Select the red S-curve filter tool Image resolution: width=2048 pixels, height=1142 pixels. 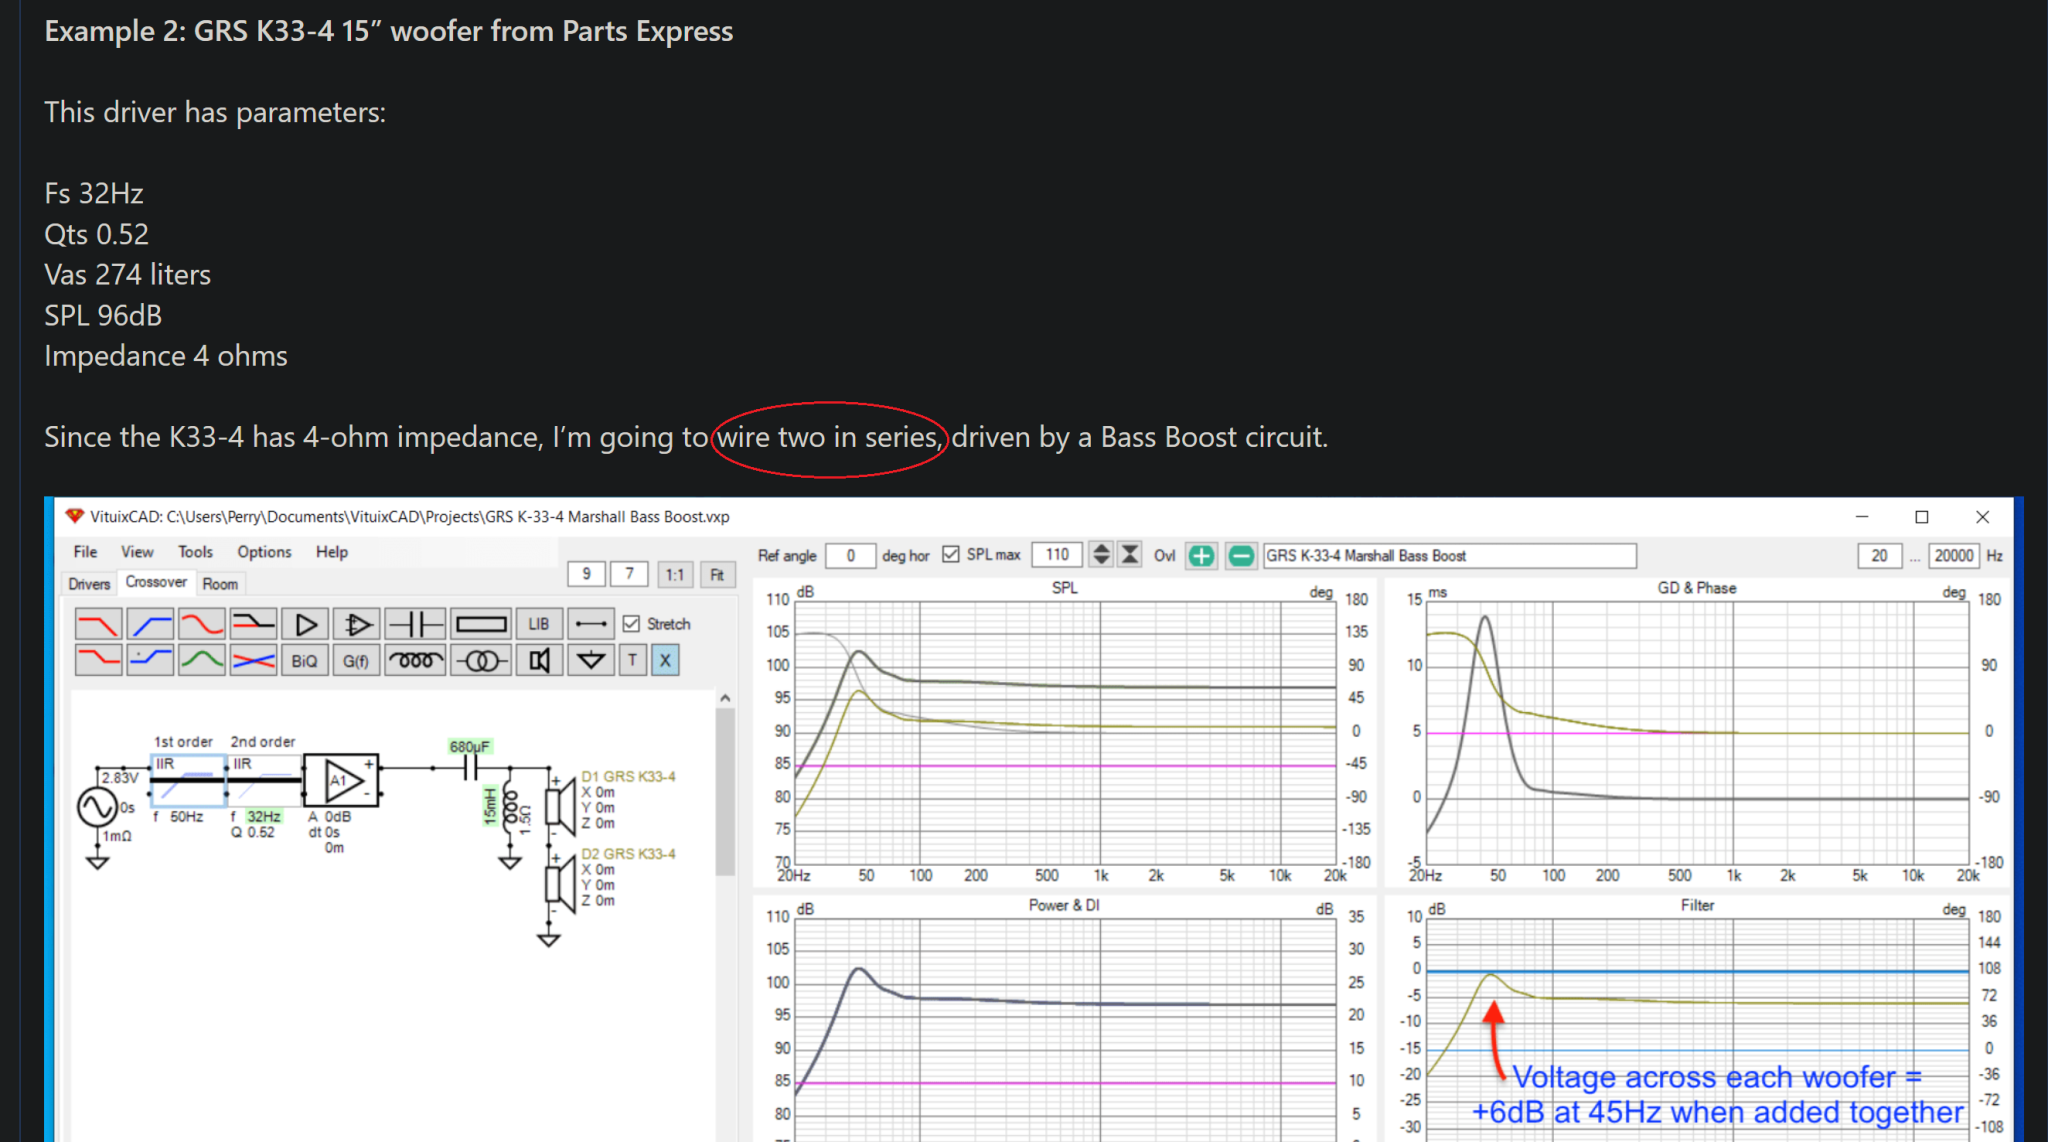pos(202,625)
